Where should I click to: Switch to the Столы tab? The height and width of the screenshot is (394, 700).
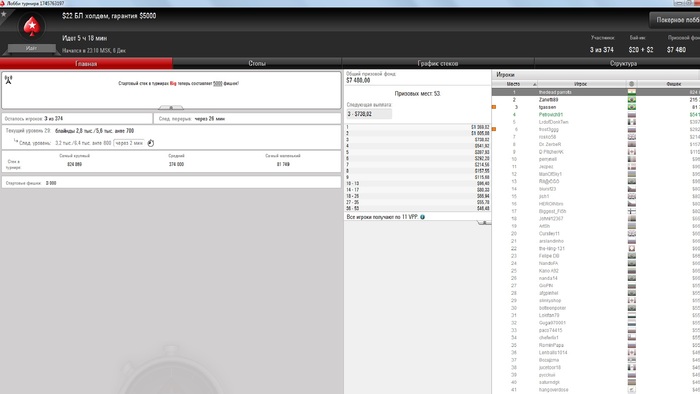pos(257,63)
